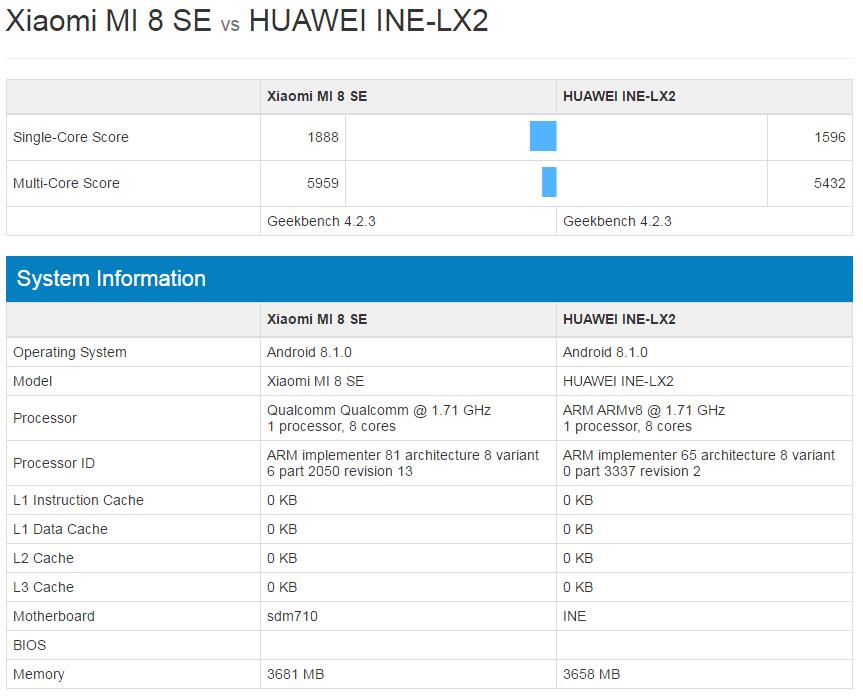This screenshot has height=700, width=863.
Task: Click the ARM implementer 65 Processor ID value
Action: tap(699, 463)
